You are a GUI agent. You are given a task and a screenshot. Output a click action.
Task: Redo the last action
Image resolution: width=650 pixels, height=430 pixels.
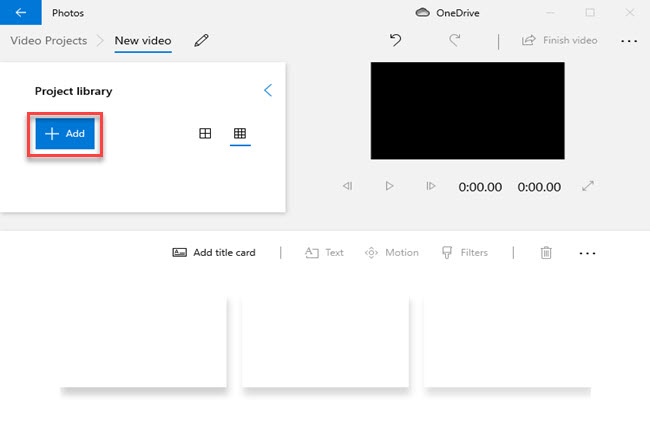click(x=455, y=41)
